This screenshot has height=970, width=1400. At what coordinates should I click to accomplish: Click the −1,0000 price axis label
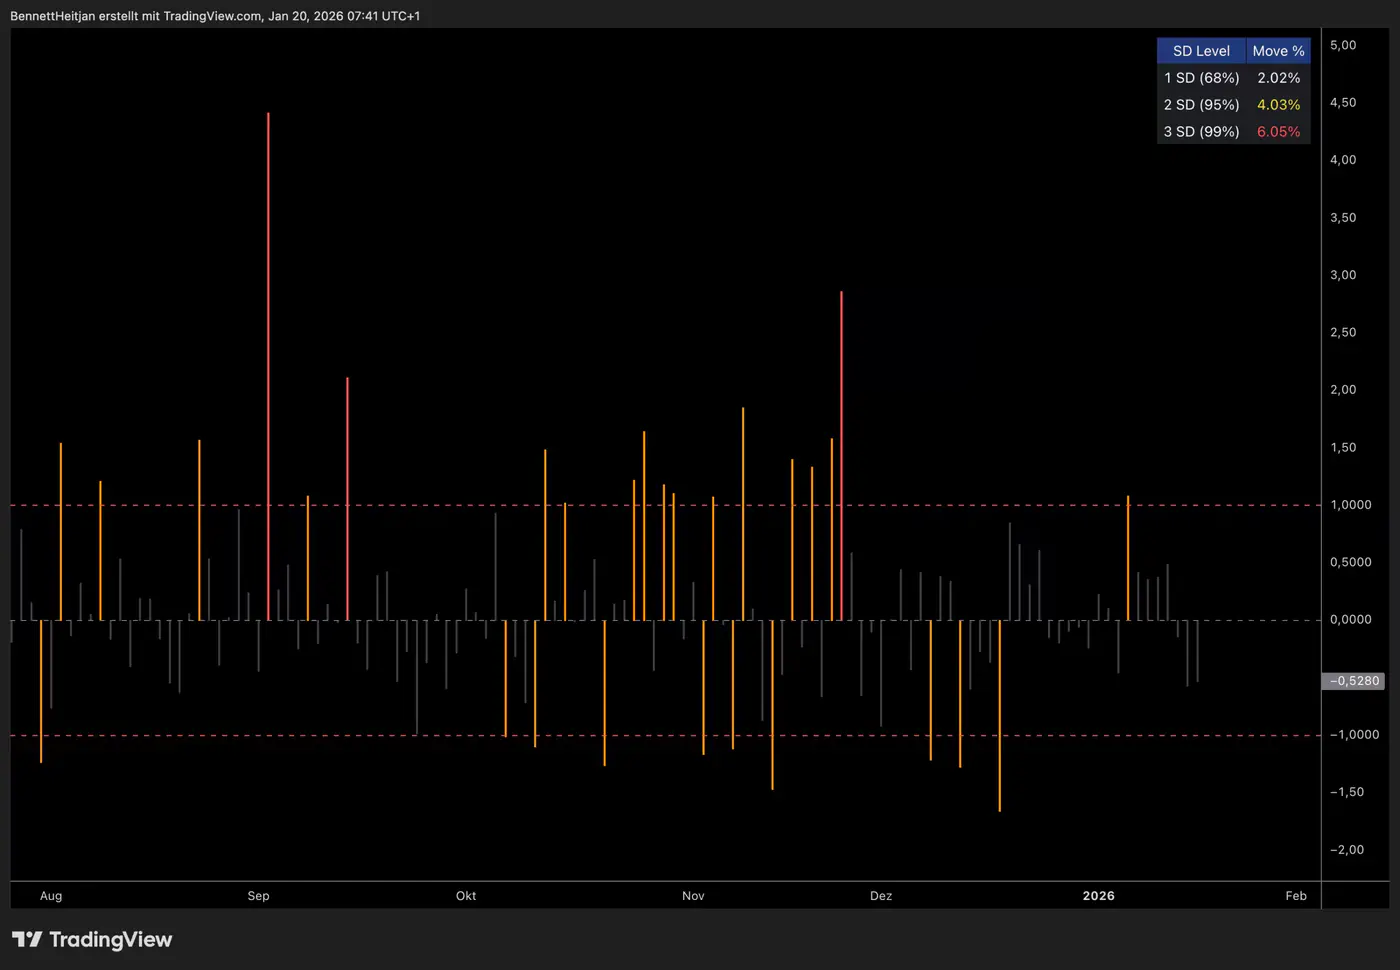point(1354,735)
